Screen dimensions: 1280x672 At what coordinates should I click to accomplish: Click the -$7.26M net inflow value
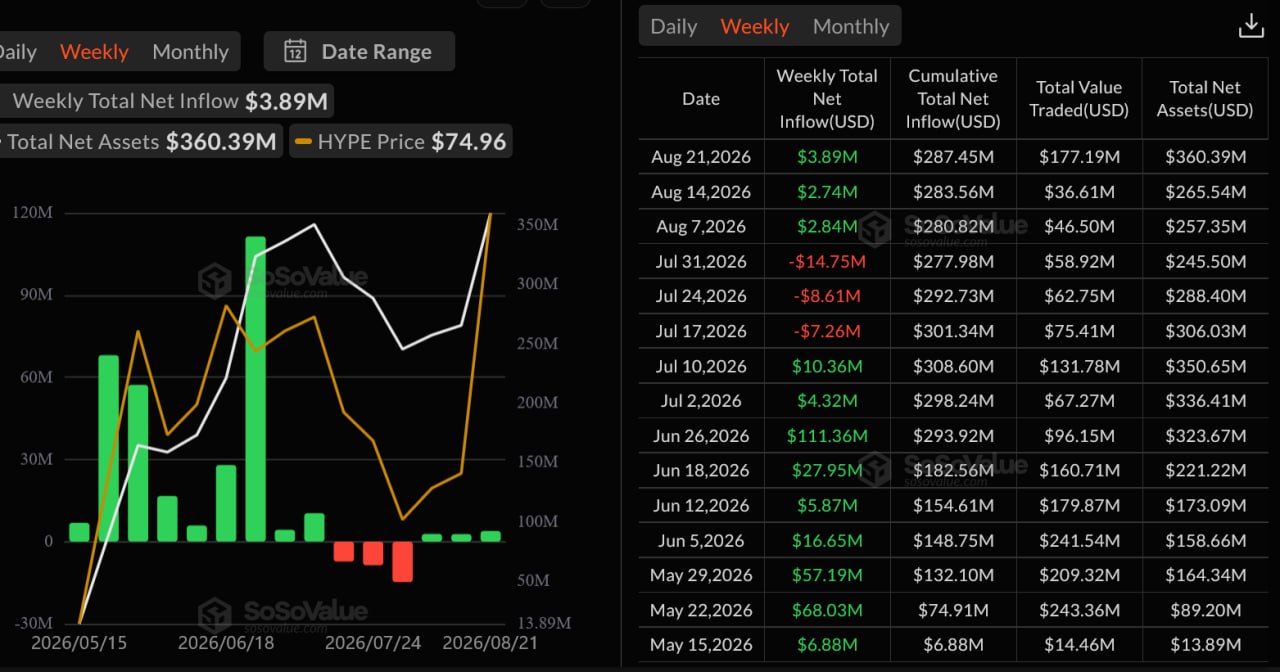click(827, 331)
